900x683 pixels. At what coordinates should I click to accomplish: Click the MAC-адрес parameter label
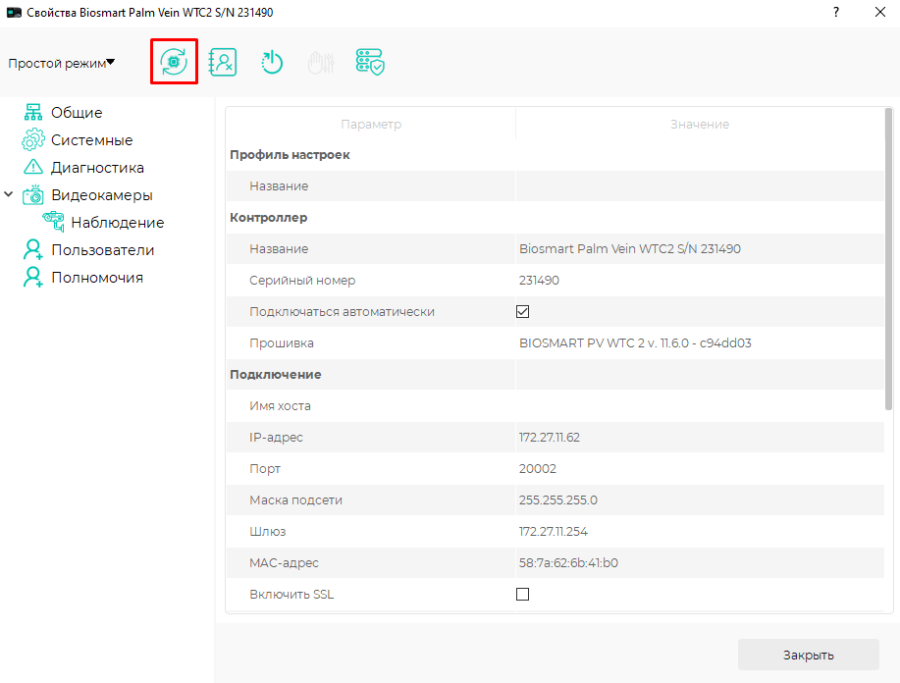point(284,563)
